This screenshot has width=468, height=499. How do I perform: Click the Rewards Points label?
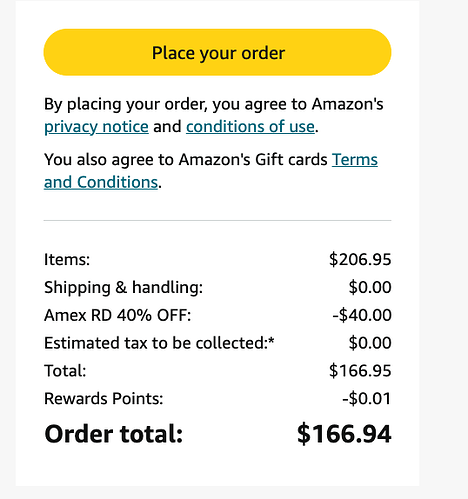104,399
